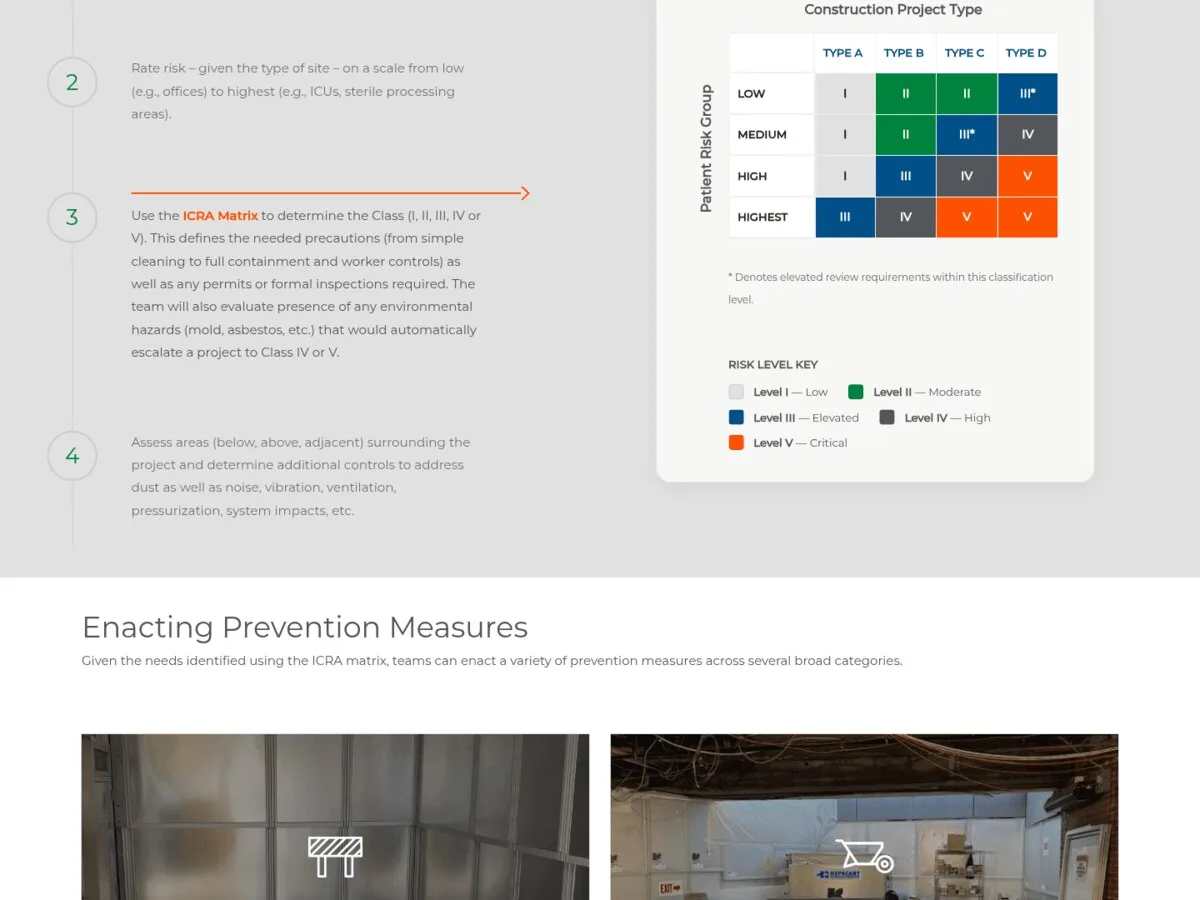This screenshot has width=1200, height=900.
Task: Click the wheelbarrow icon on the right photo
Action: tap(864, 856)
